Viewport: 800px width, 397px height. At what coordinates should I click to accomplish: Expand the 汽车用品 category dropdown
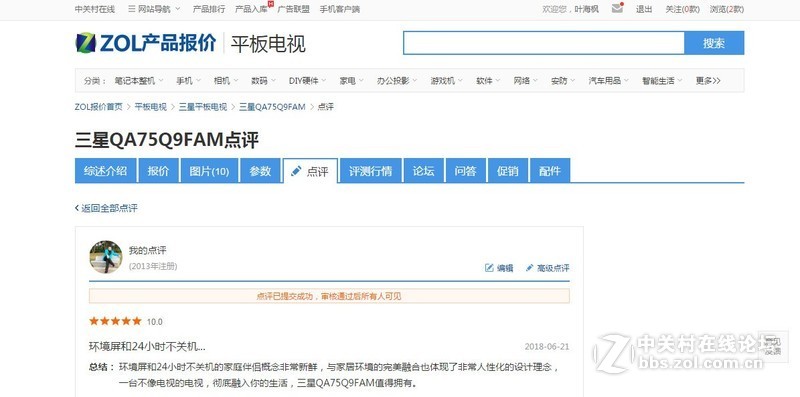[x=609, y=81]
